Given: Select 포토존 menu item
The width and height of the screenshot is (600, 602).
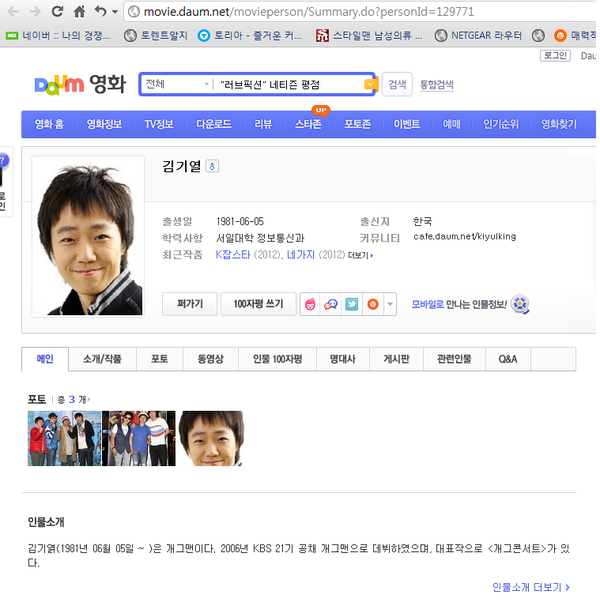Looking at the screenshot, I should (357, 124).
